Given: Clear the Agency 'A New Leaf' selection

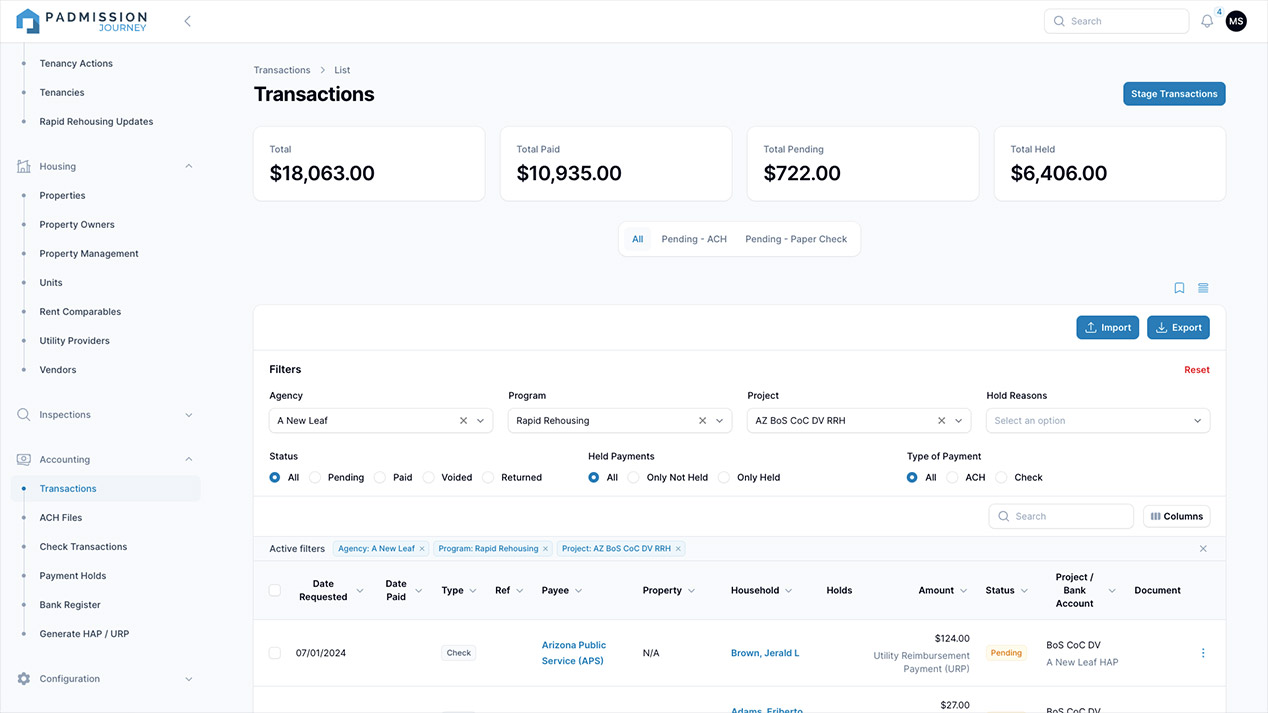Looking at the screenshot, I should (x=463, y=421).
